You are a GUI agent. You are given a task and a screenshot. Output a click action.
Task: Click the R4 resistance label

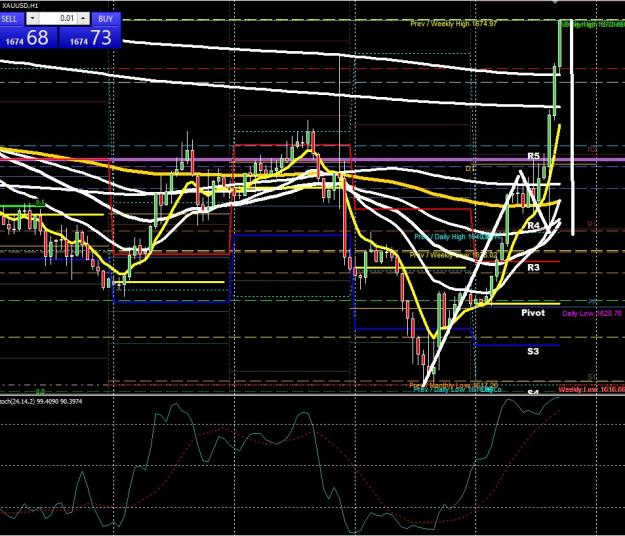(533, 226)
